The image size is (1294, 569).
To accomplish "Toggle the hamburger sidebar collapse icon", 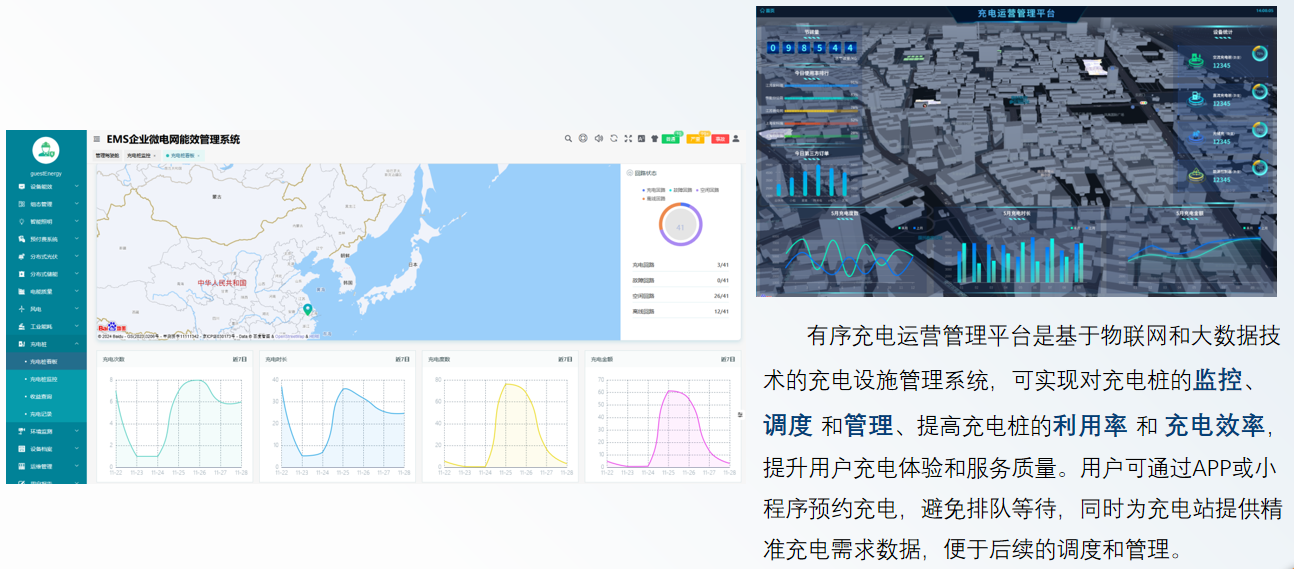I will click(97, 139).
